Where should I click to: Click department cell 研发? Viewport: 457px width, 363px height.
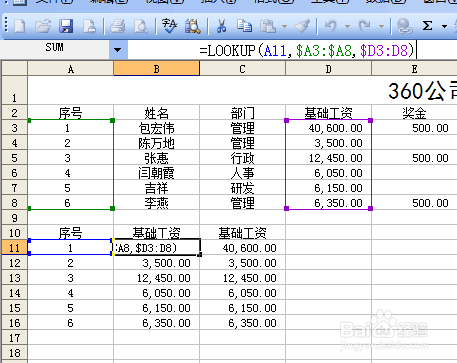(x=242, y=188)
